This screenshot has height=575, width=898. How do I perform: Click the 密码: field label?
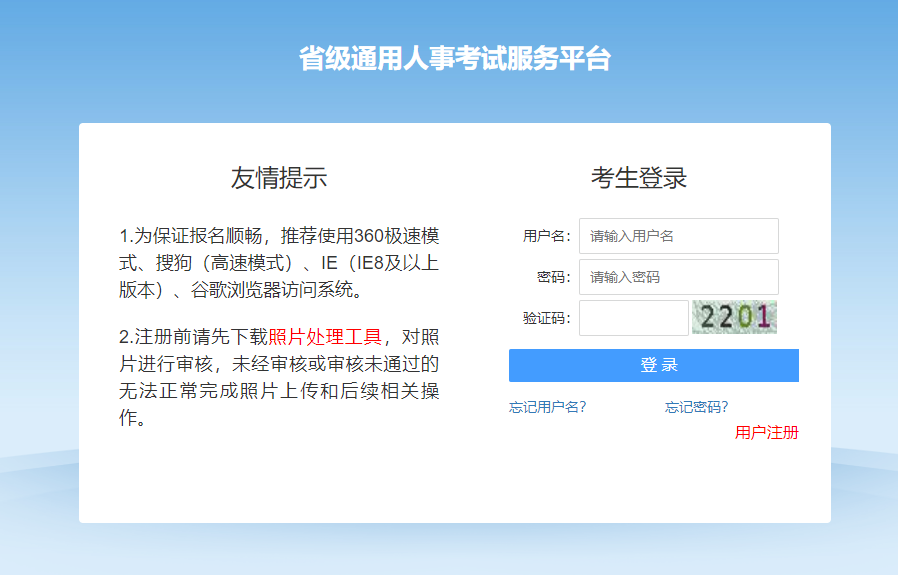[x=554, y=277]
